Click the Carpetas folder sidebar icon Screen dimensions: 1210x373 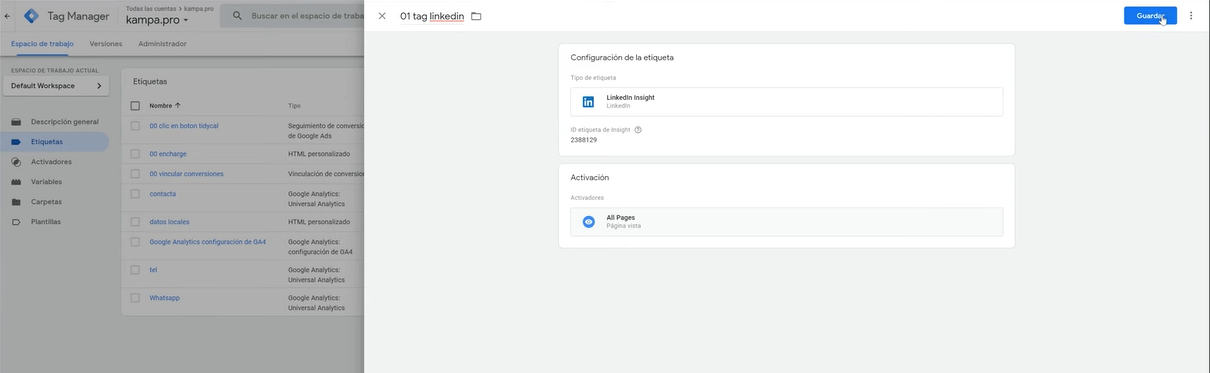tap(15, 202)
